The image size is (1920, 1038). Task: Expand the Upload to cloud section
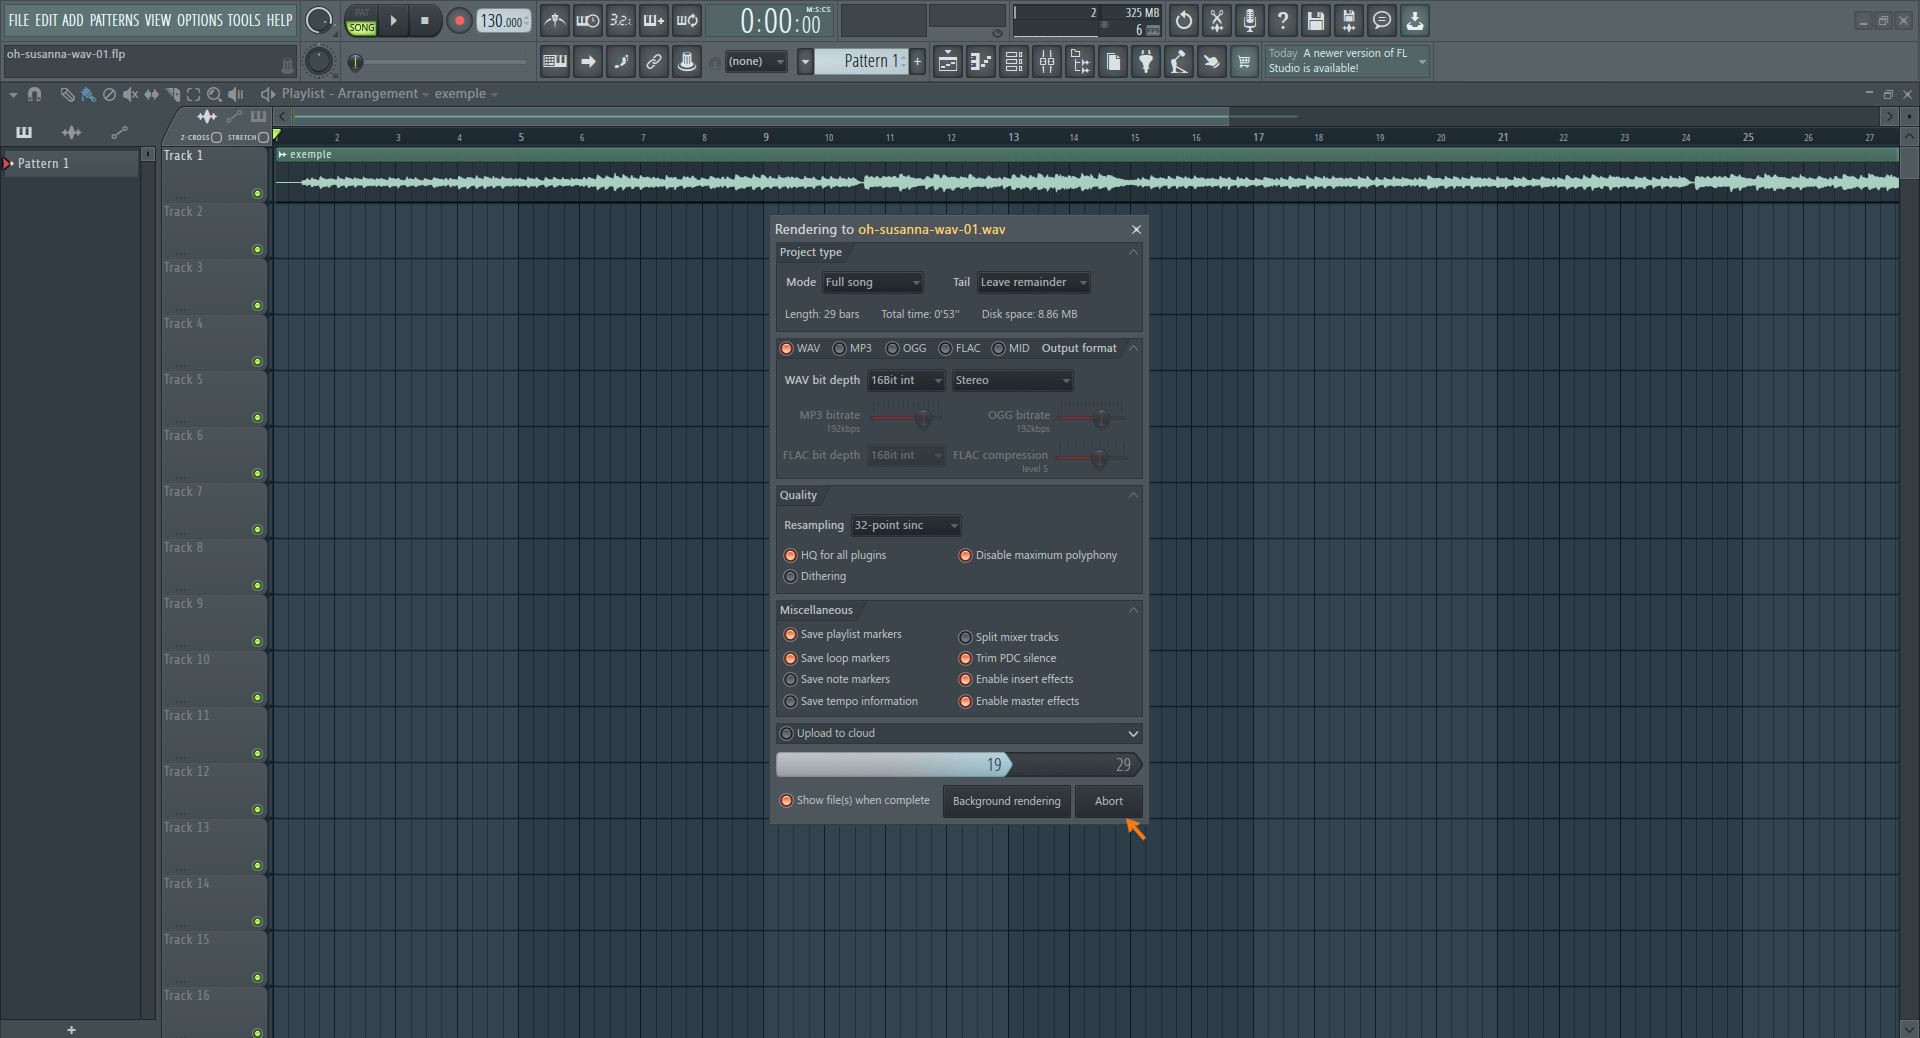1133,733
